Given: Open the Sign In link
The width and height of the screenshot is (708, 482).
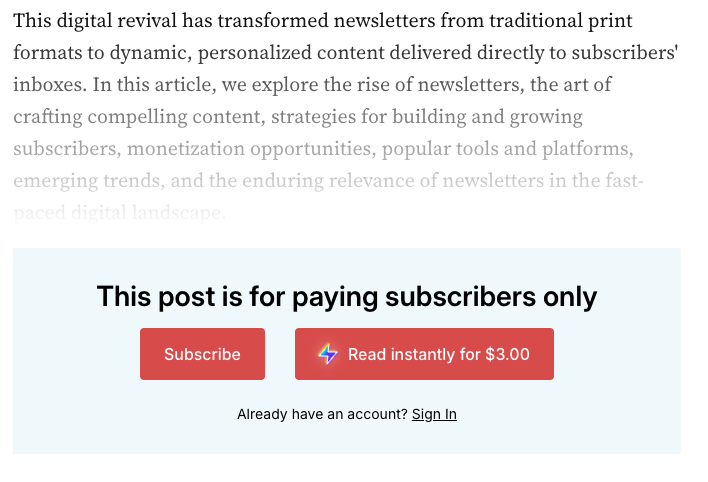Looking at the screenshot, I should coord(434,414).
